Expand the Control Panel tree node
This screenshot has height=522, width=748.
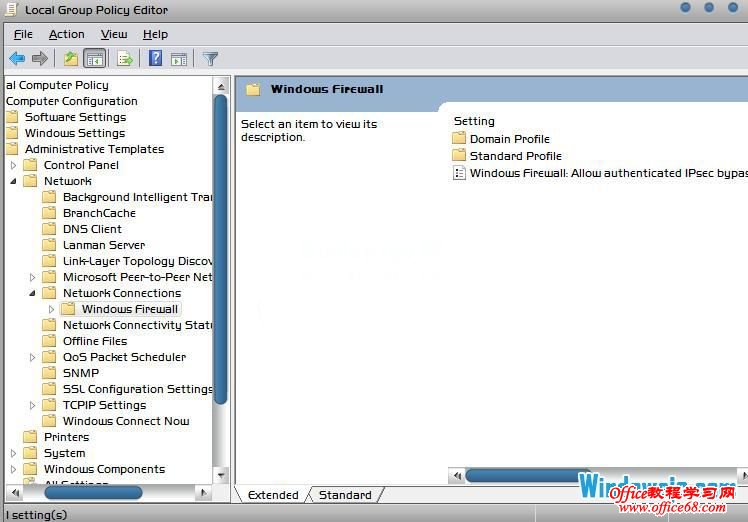13,165
